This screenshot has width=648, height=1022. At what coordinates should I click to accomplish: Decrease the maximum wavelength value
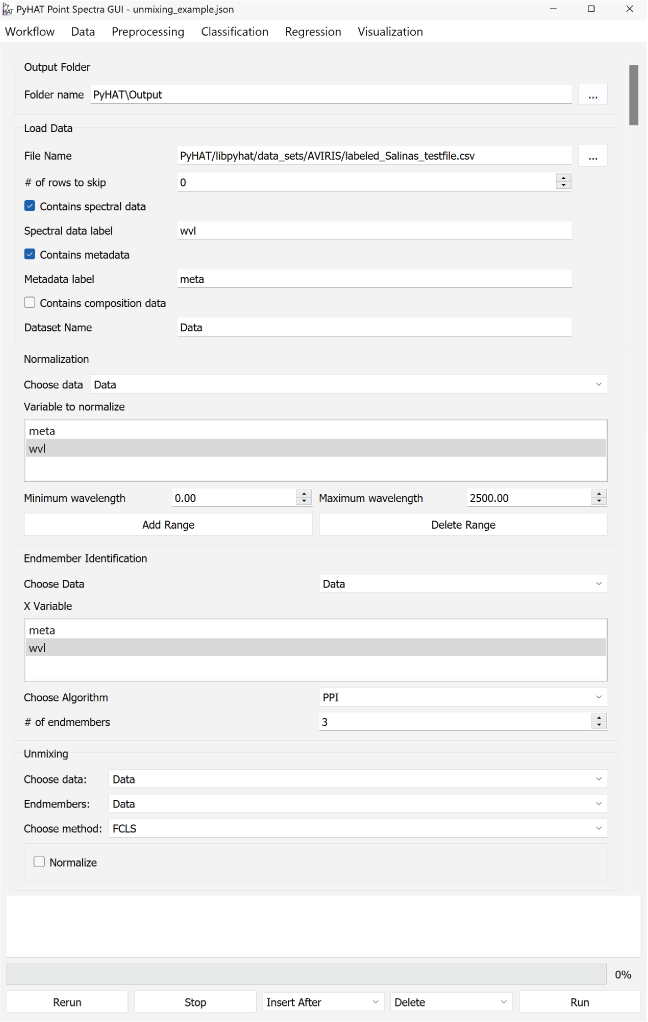(x=599, y=502)
